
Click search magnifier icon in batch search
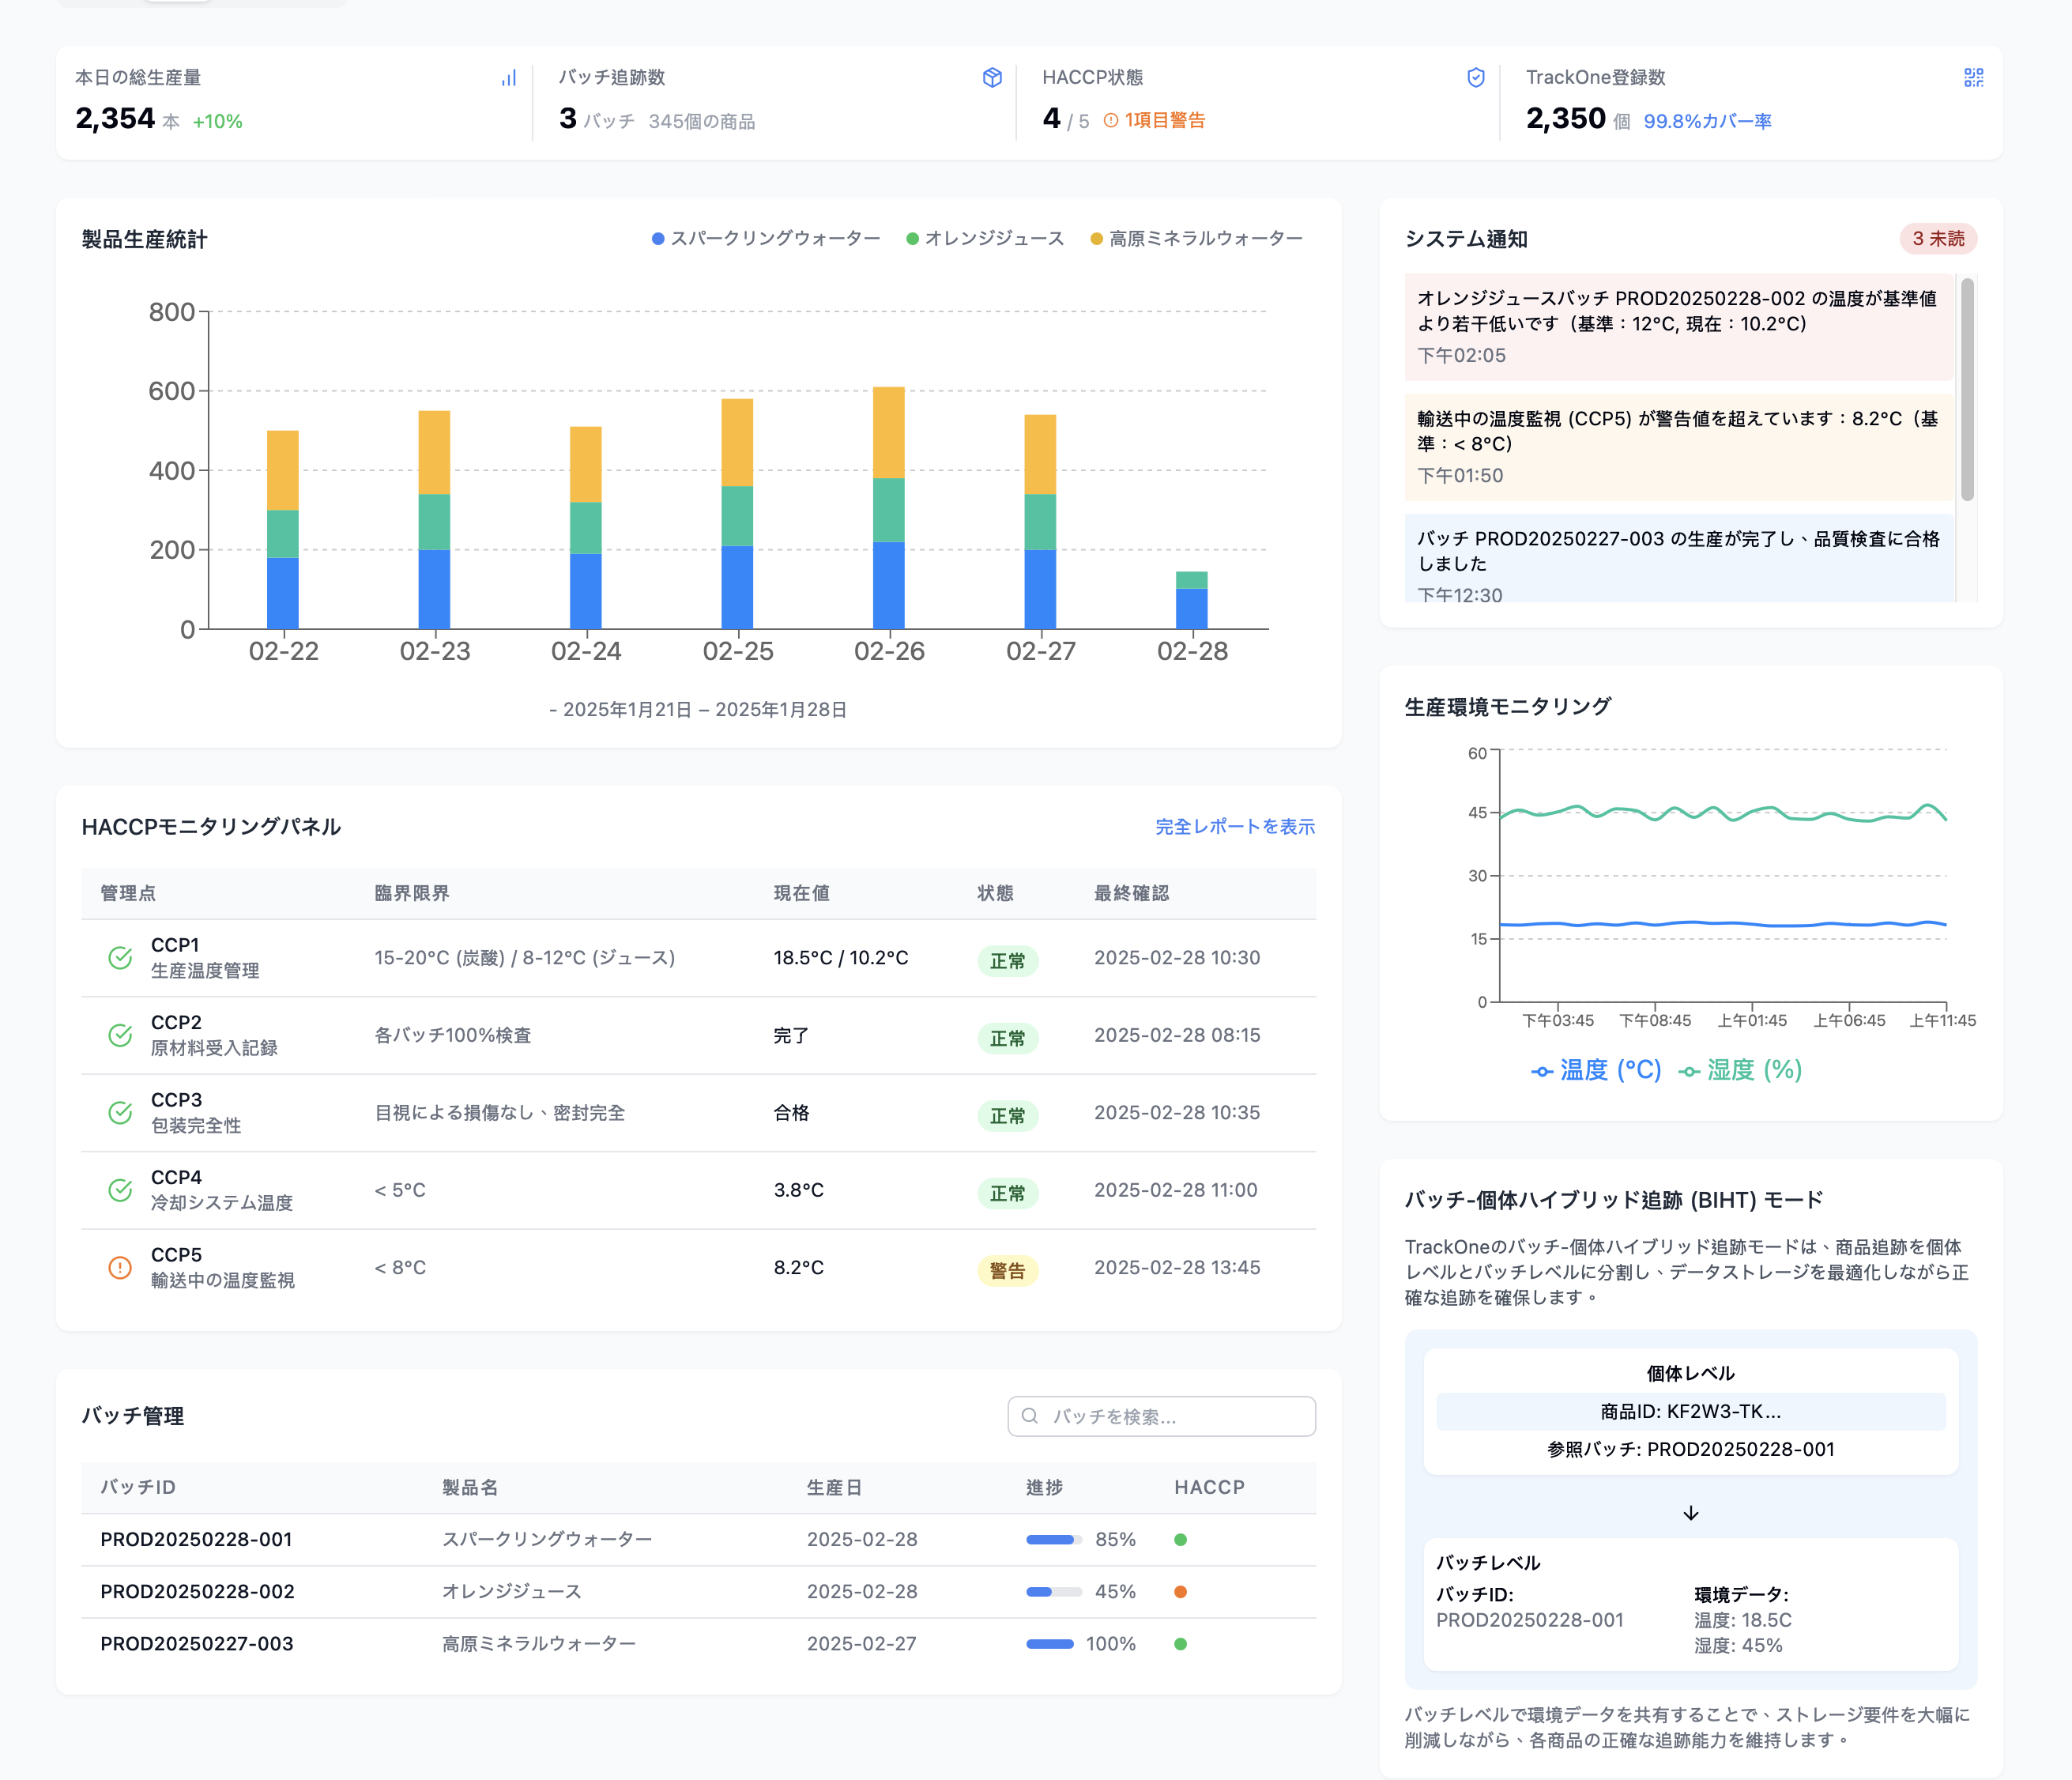1030,1416
